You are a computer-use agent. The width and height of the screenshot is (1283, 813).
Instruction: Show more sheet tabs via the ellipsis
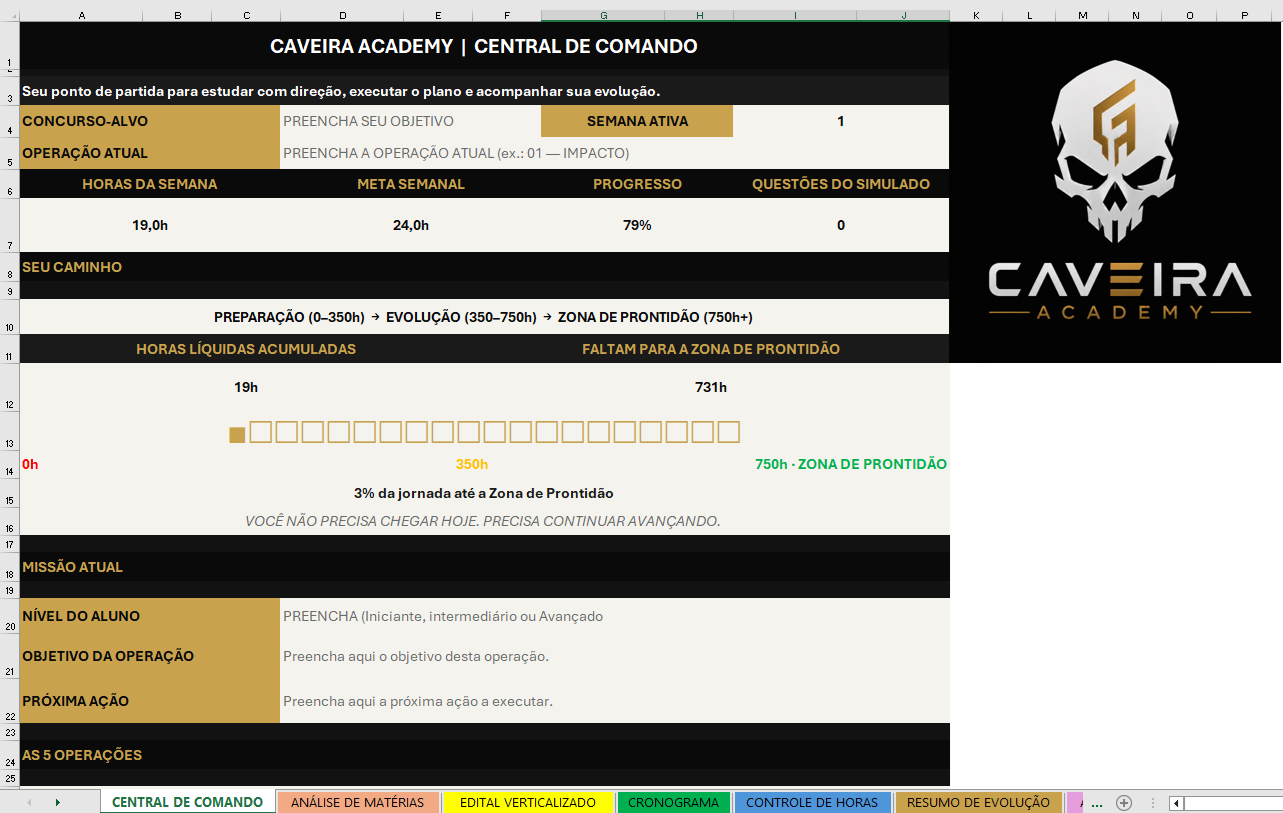pyautogui.click(x=1097, y=803)
